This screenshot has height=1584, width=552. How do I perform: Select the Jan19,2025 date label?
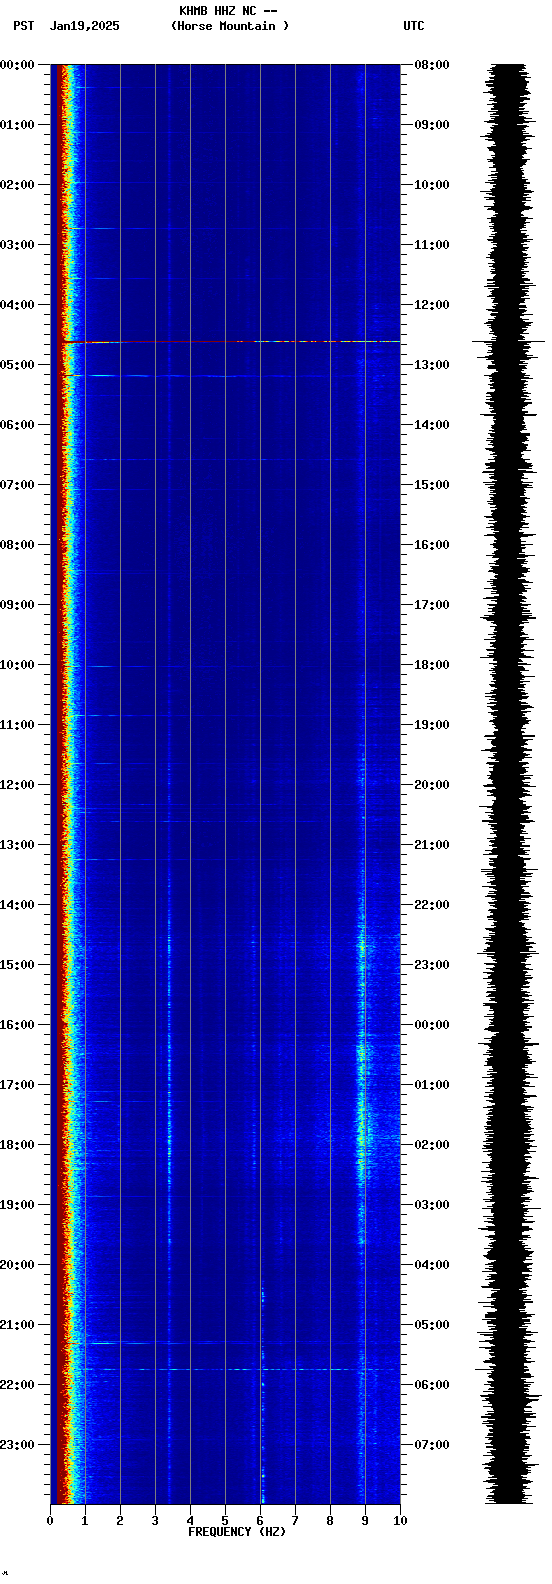coord(85,26)
